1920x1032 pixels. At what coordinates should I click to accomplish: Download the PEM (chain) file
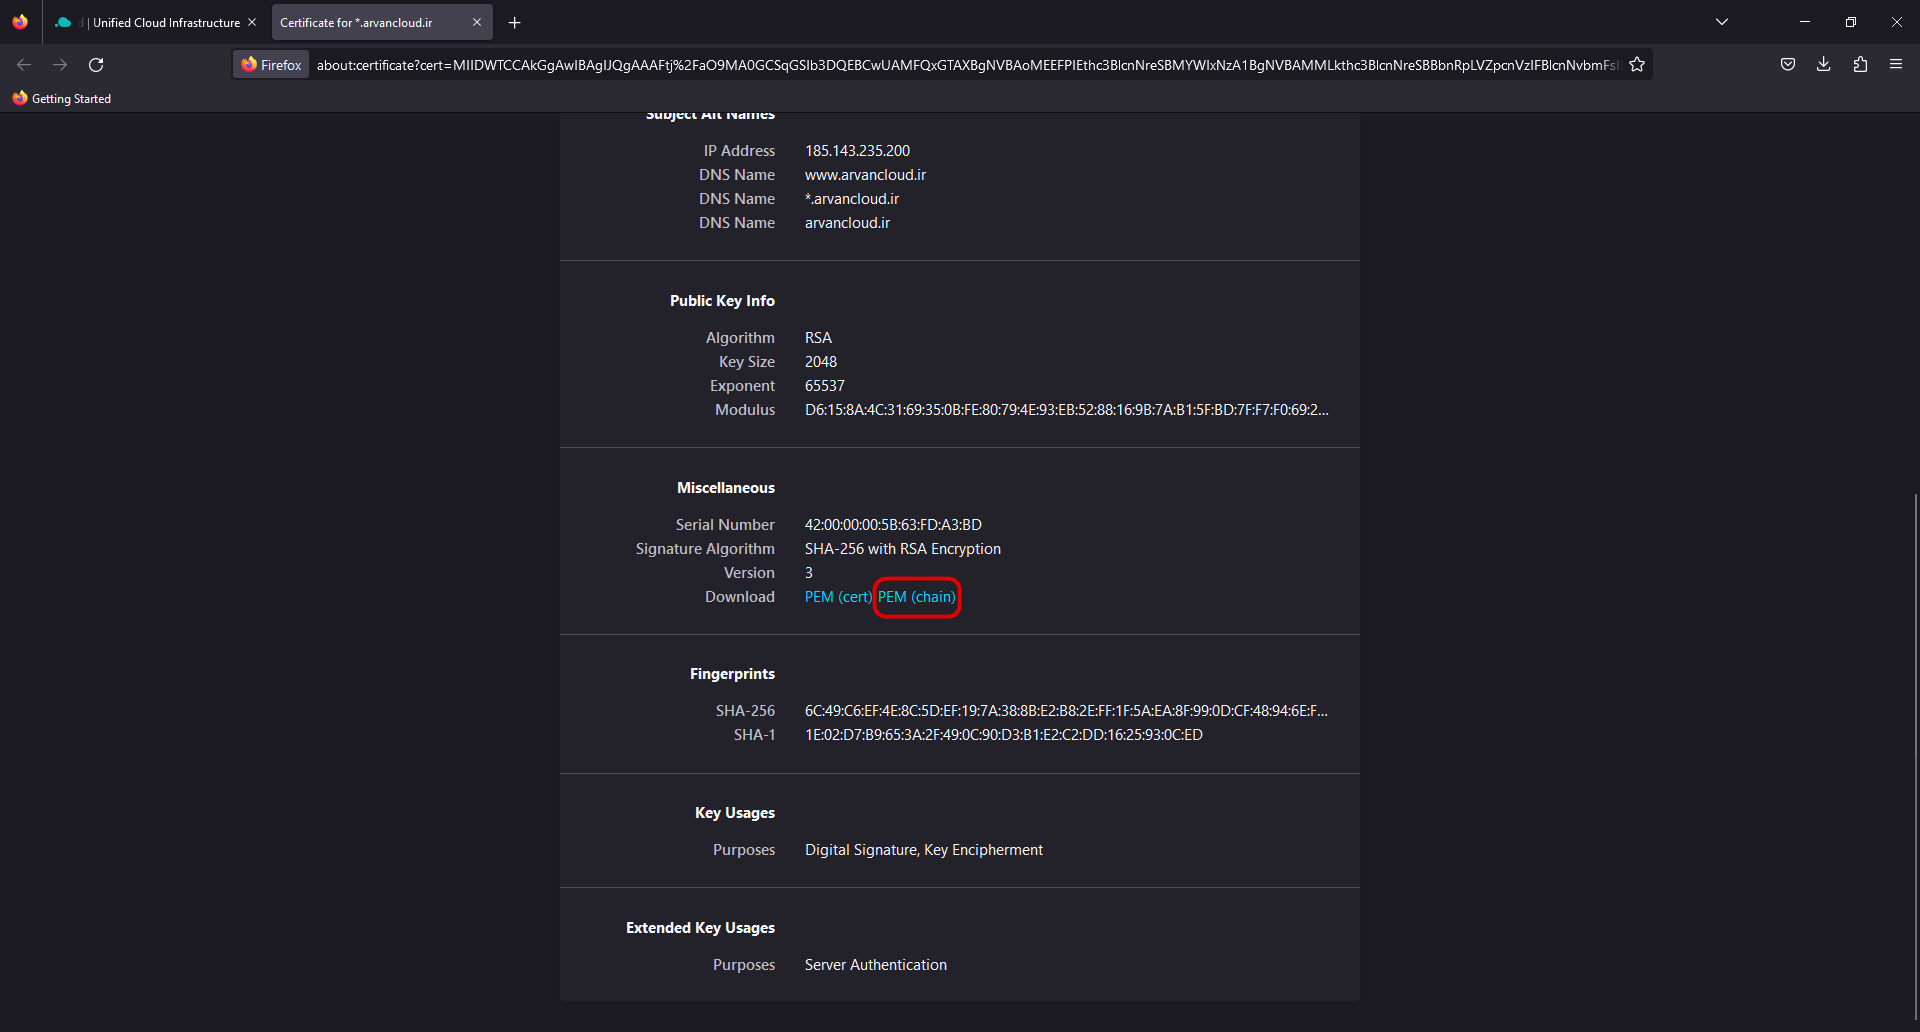917,597
